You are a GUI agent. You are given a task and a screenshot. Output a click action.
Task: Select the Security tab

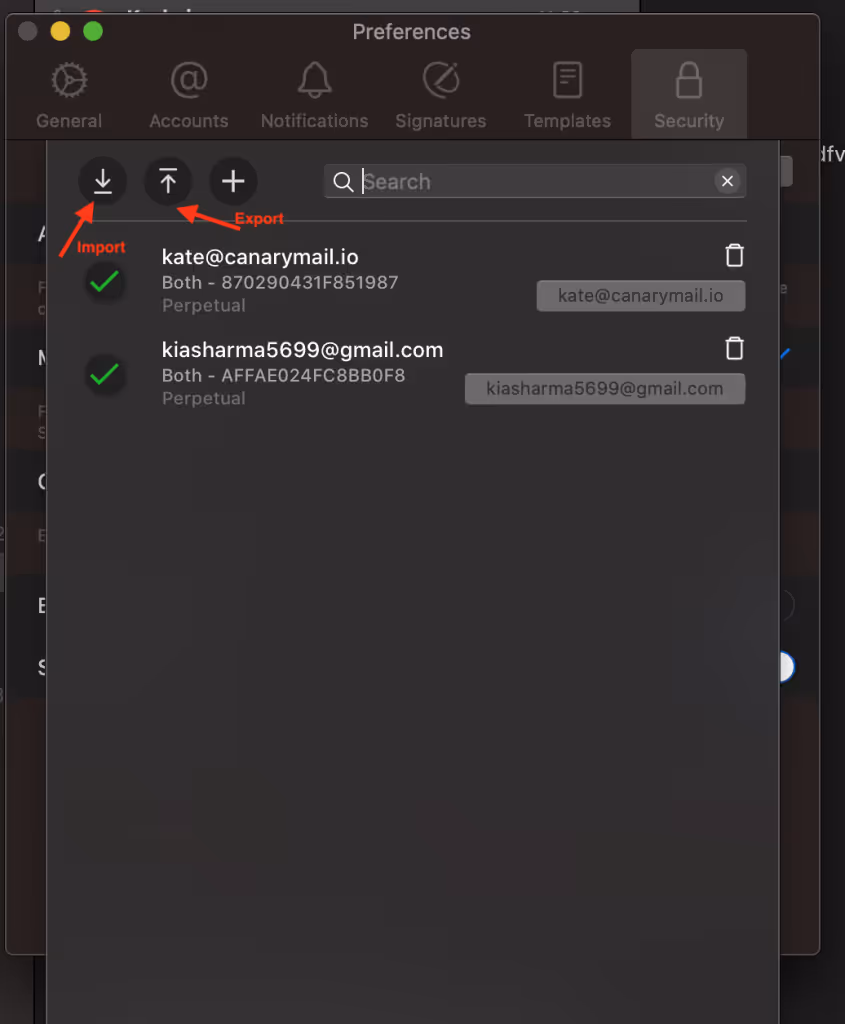coord(689,95)
